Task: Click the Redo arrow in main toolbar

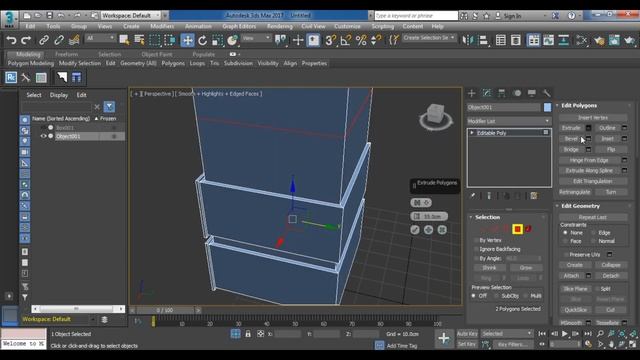Action: tap(26, 40)
